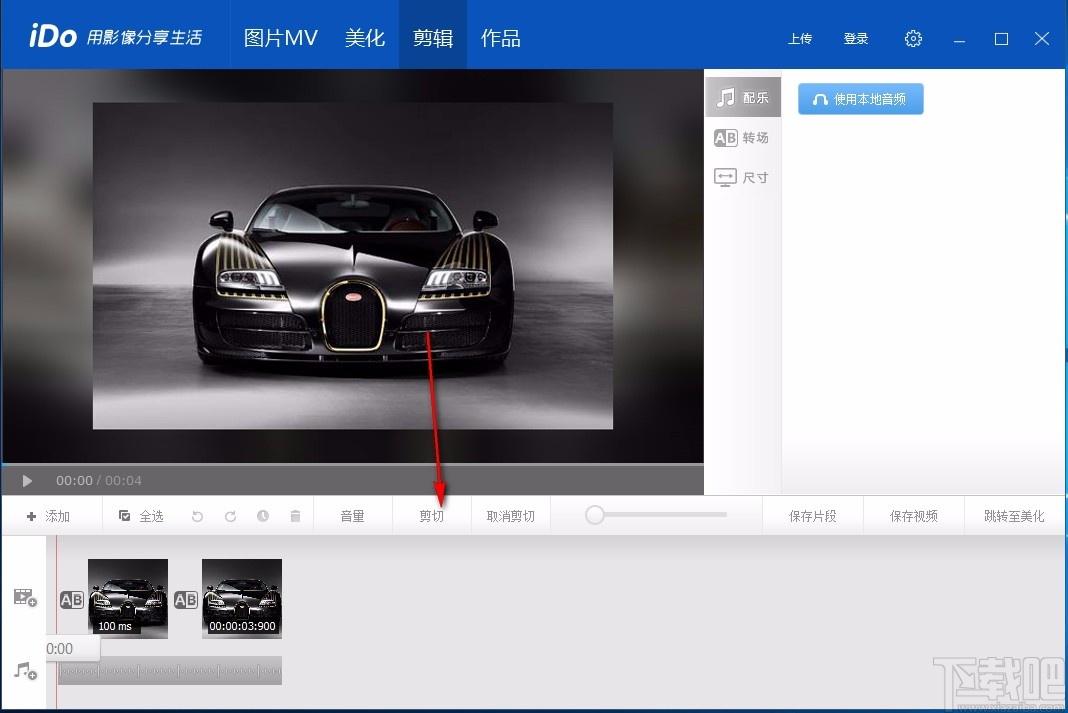Click the 使用本地音频 button
Viewport: 1068px width, 713px height.
(x=861, y=99)
